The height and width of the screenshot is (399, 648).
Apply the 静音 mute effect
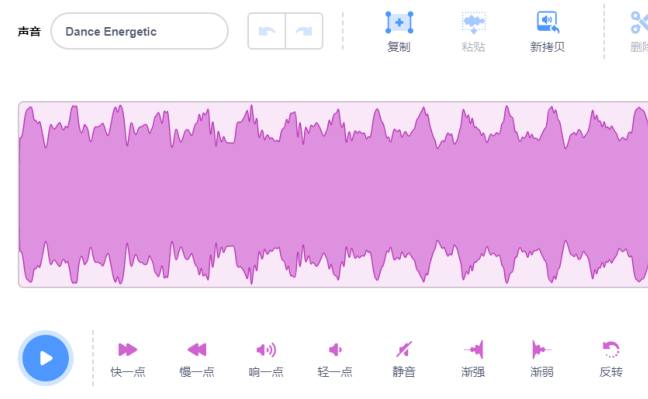tap(404, 349)
